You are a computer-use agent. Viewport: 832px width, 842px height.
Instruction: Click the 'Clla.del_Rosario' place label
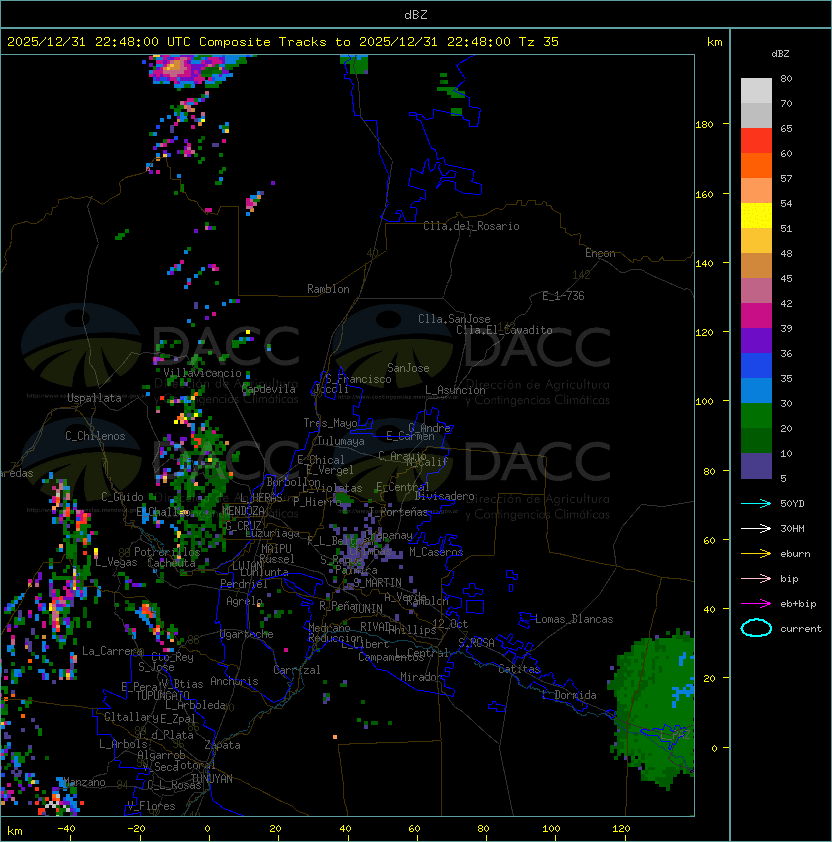pos(471,226)
